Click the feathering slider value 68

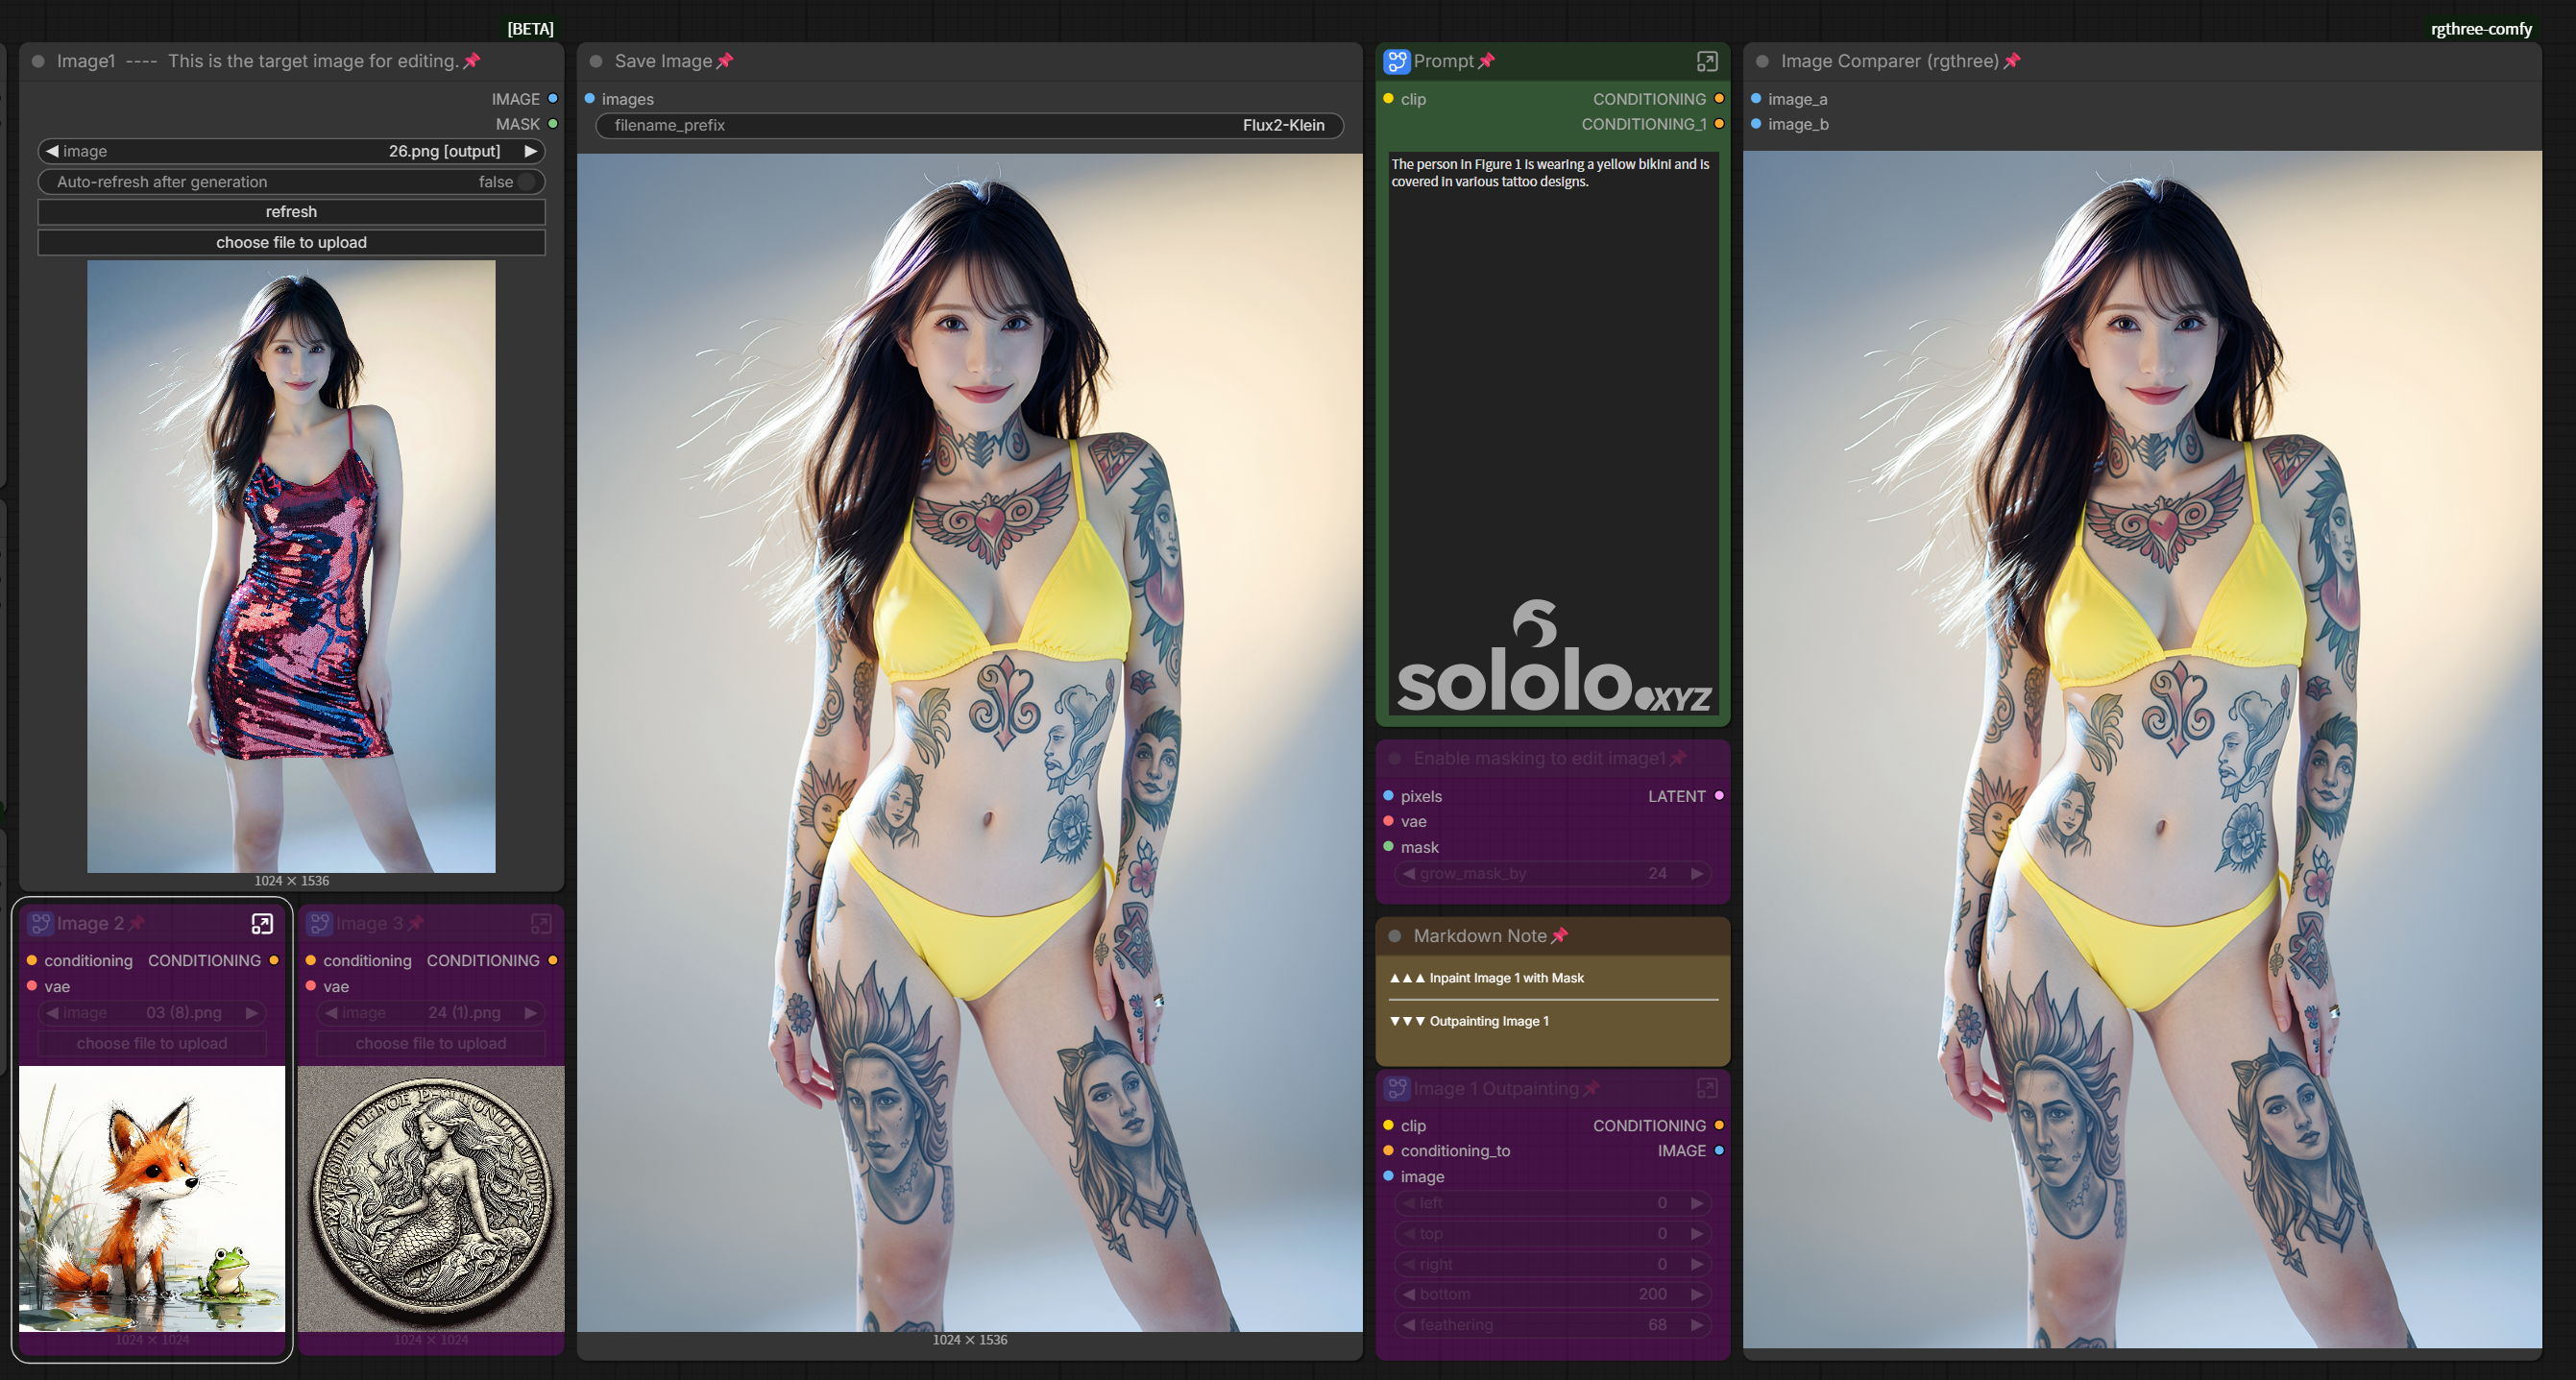1552,1325
